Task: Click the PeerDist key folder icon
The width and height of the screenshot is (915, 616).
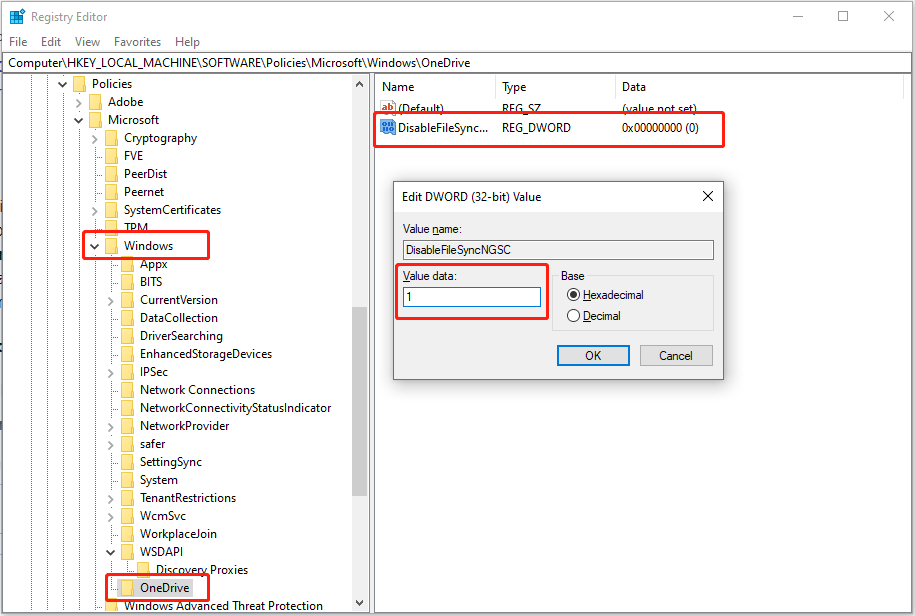Action: pyautogui.click(x=112, y=173)
